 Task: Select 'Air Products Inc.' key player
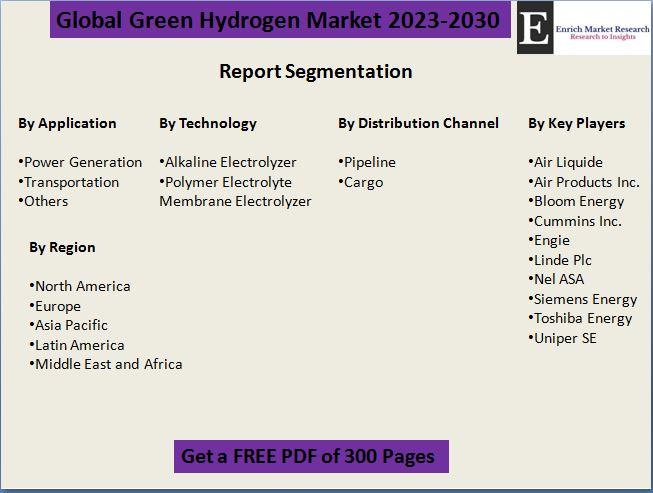click(x=584, y=182)
